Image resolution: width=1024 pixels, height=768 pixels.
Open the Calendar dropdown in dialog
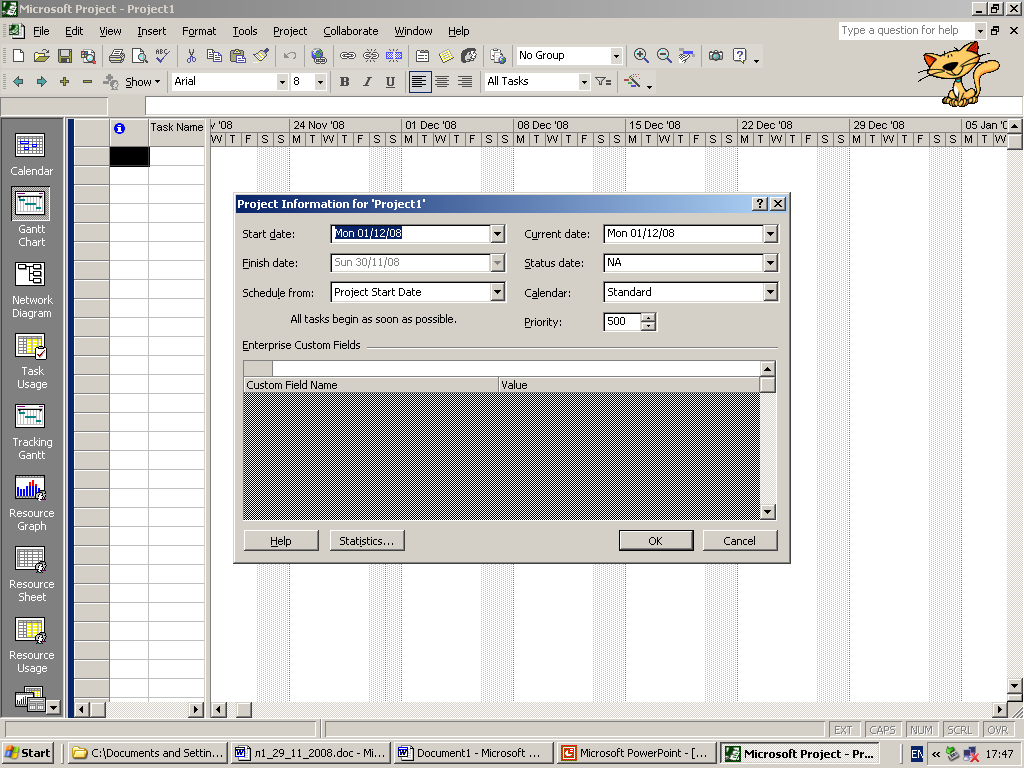[x=771, y=292]
